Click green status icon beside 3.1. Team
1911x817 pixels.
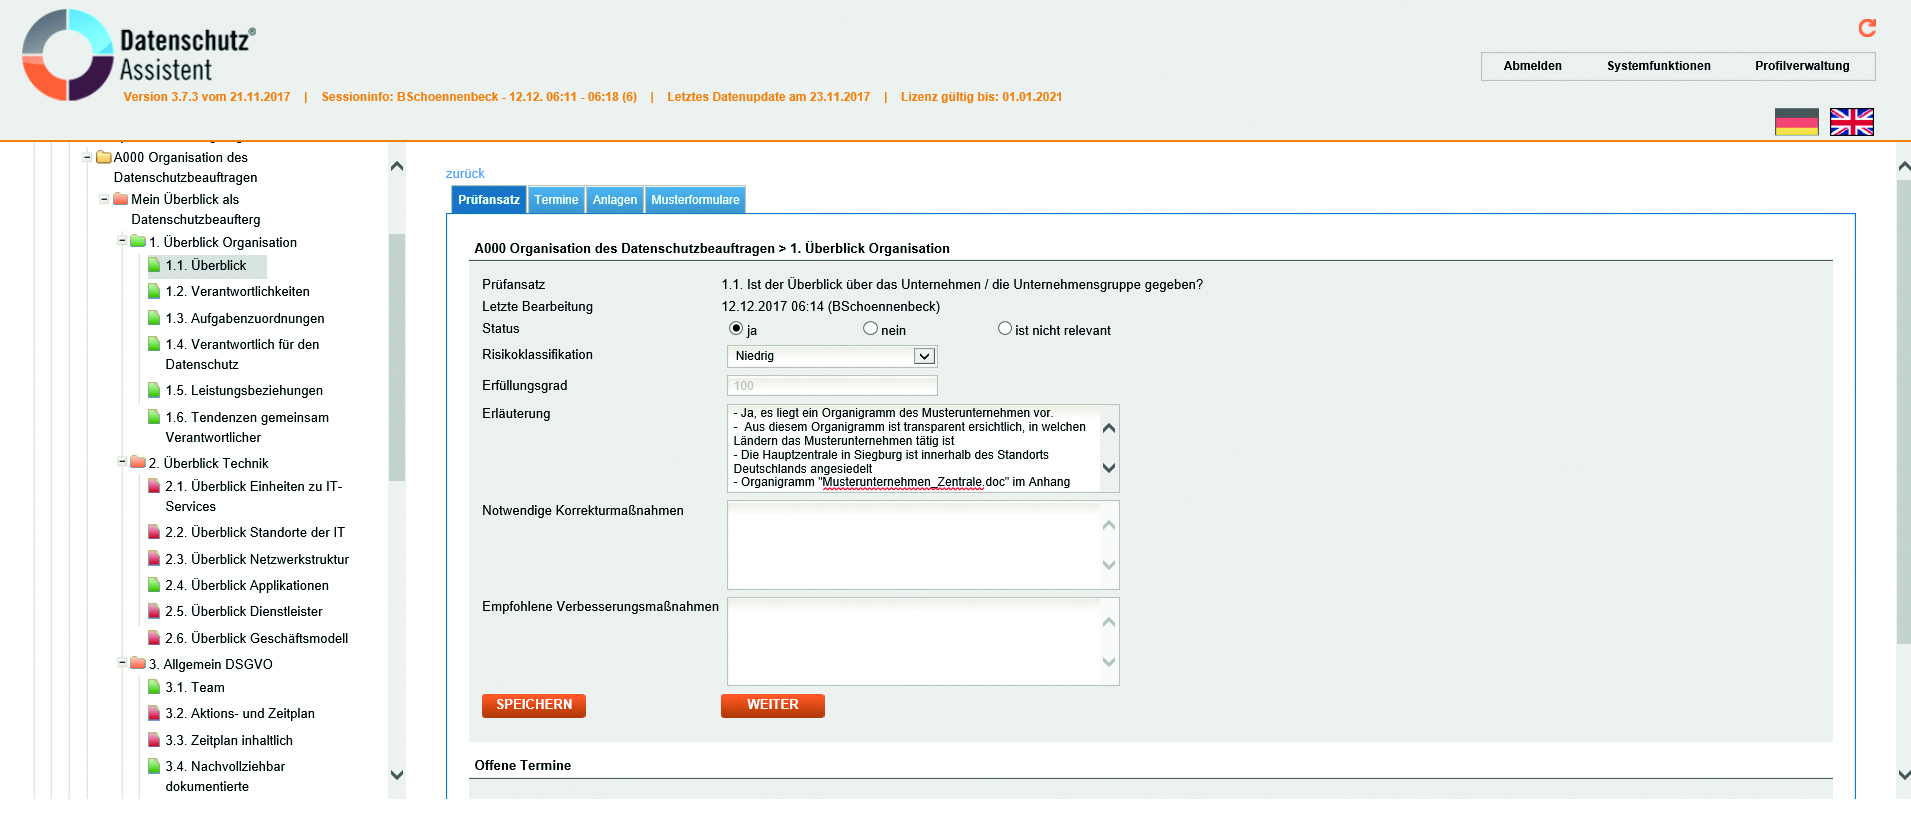(154, 687)
